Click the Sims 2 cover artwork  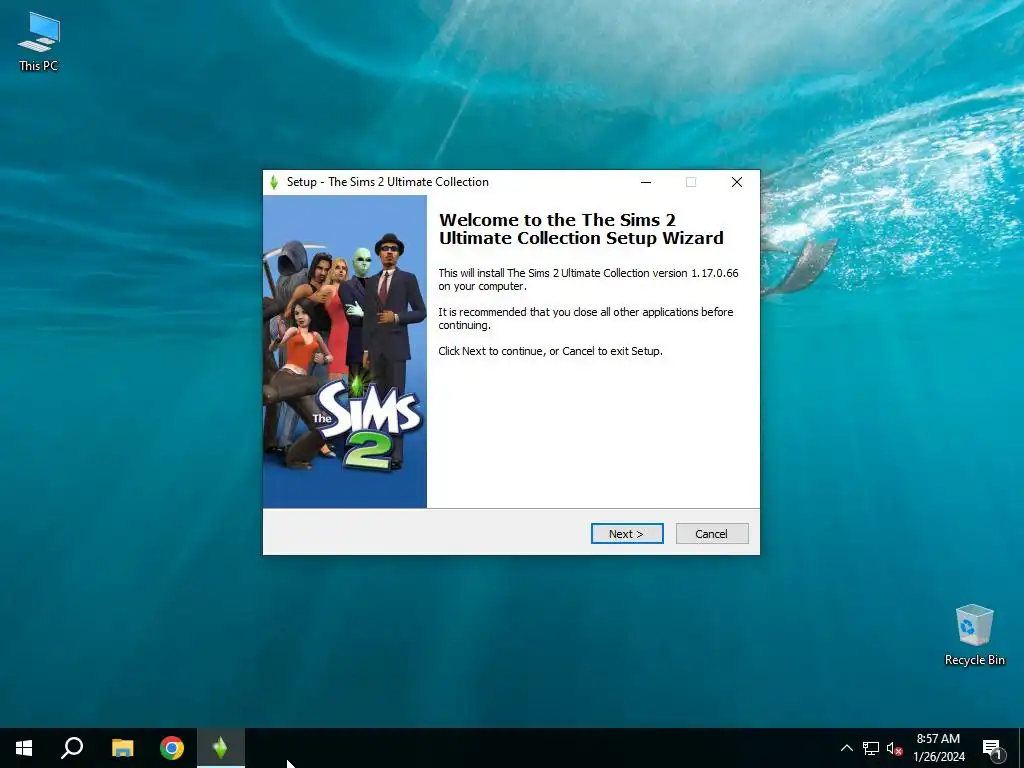tap(345, 351)
